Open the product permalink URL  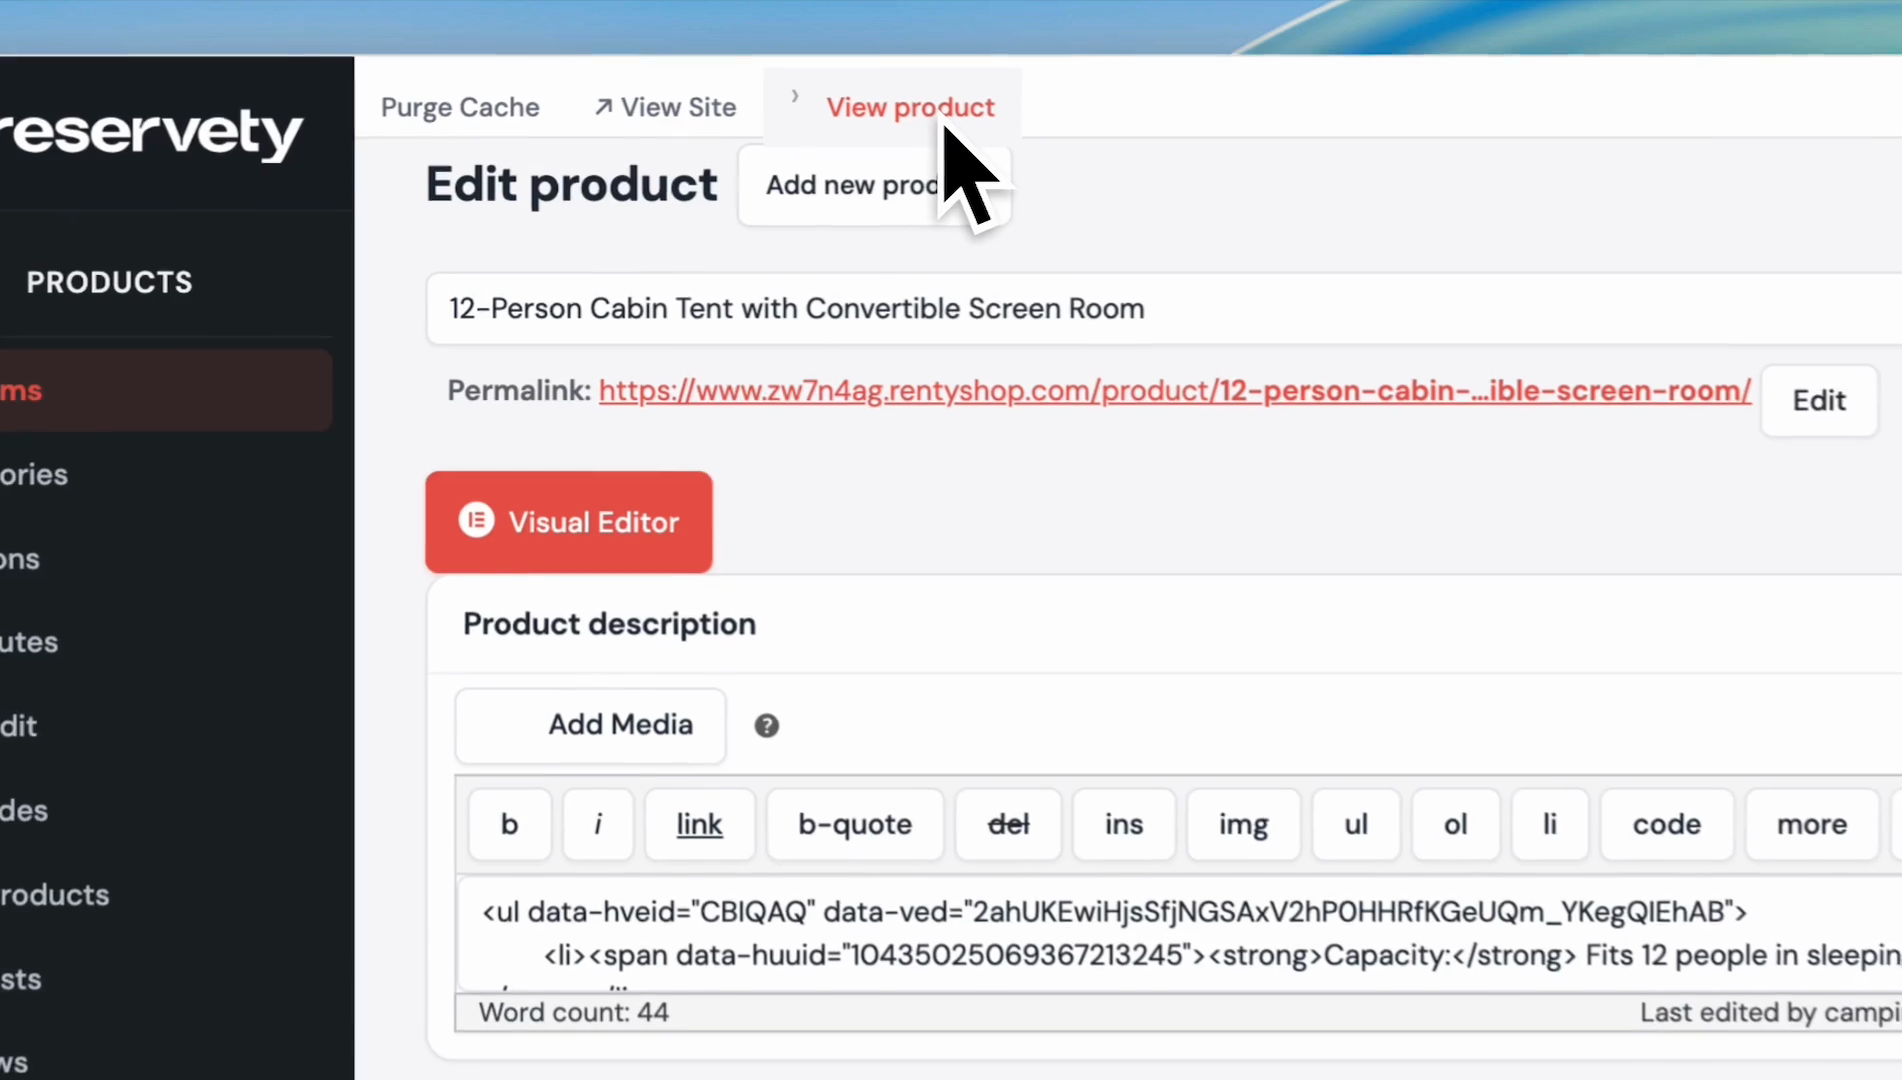(1174, 391)
